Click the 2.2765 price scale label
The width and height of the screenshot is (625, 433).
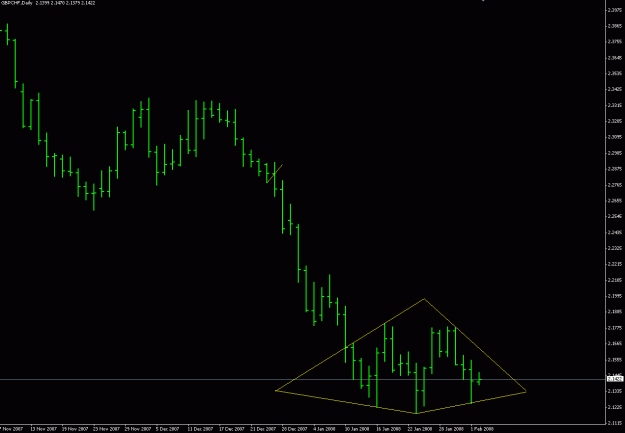[616, 185]
